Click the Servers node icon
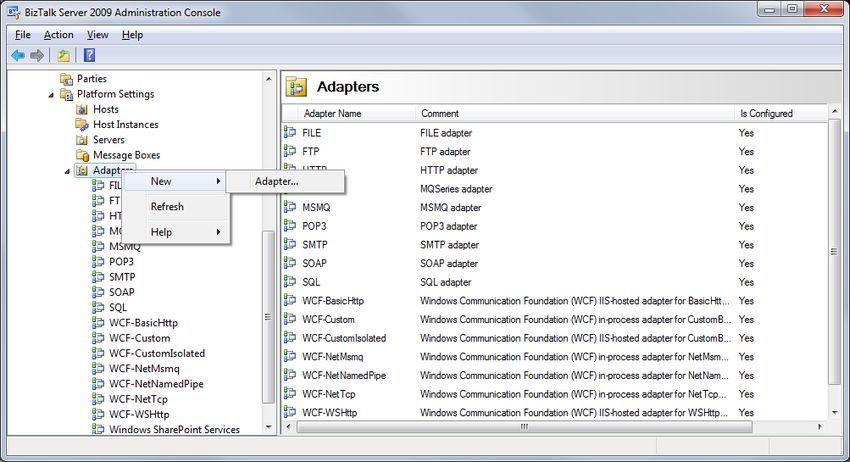Viewport: 850px width, 462px height. 82,140
